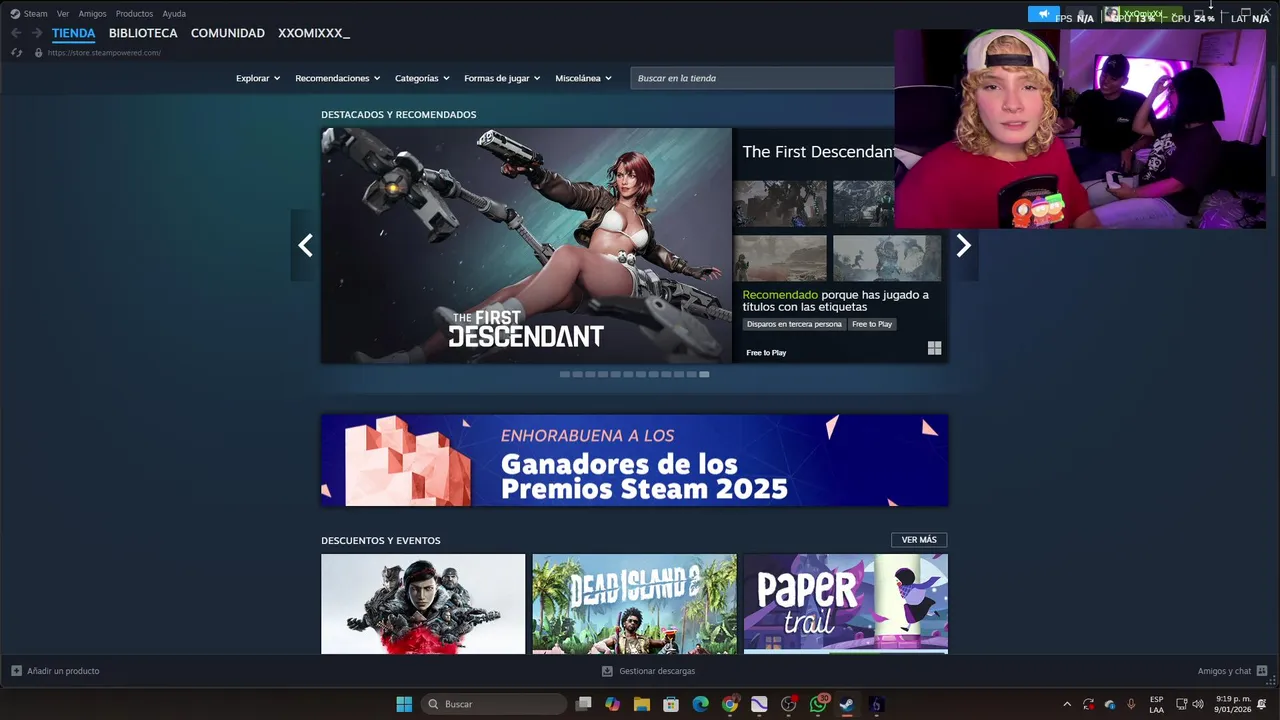Expand the Recomendaciones dropdown
Image resolution: width=1280 pixels, height=720 pixels.
point(337,78)
